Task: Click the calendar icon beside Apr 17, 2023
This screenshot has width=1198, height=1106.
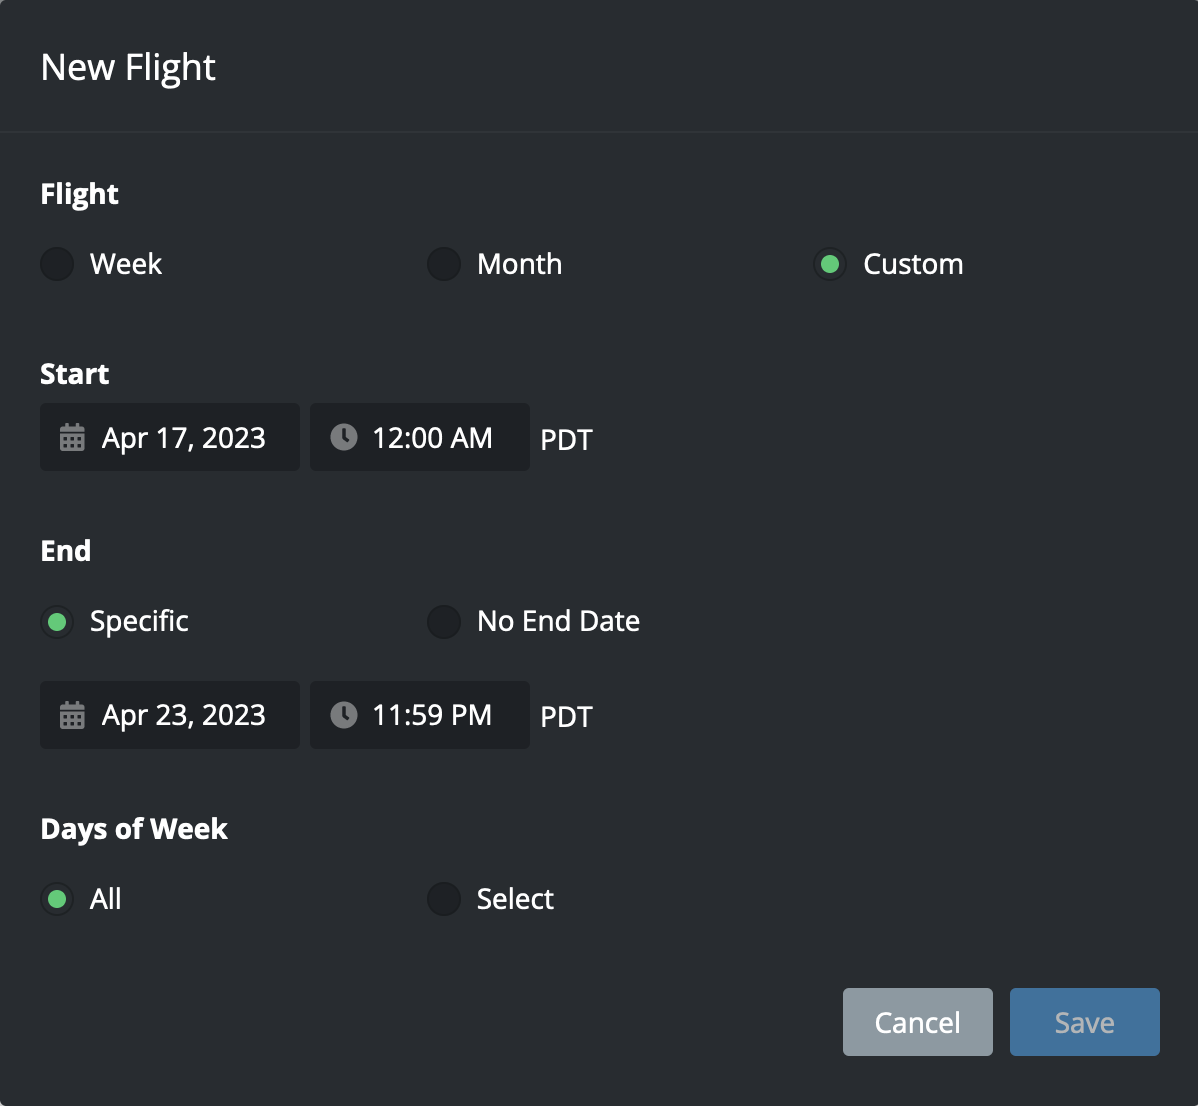Action: click(x=72, y=438)
